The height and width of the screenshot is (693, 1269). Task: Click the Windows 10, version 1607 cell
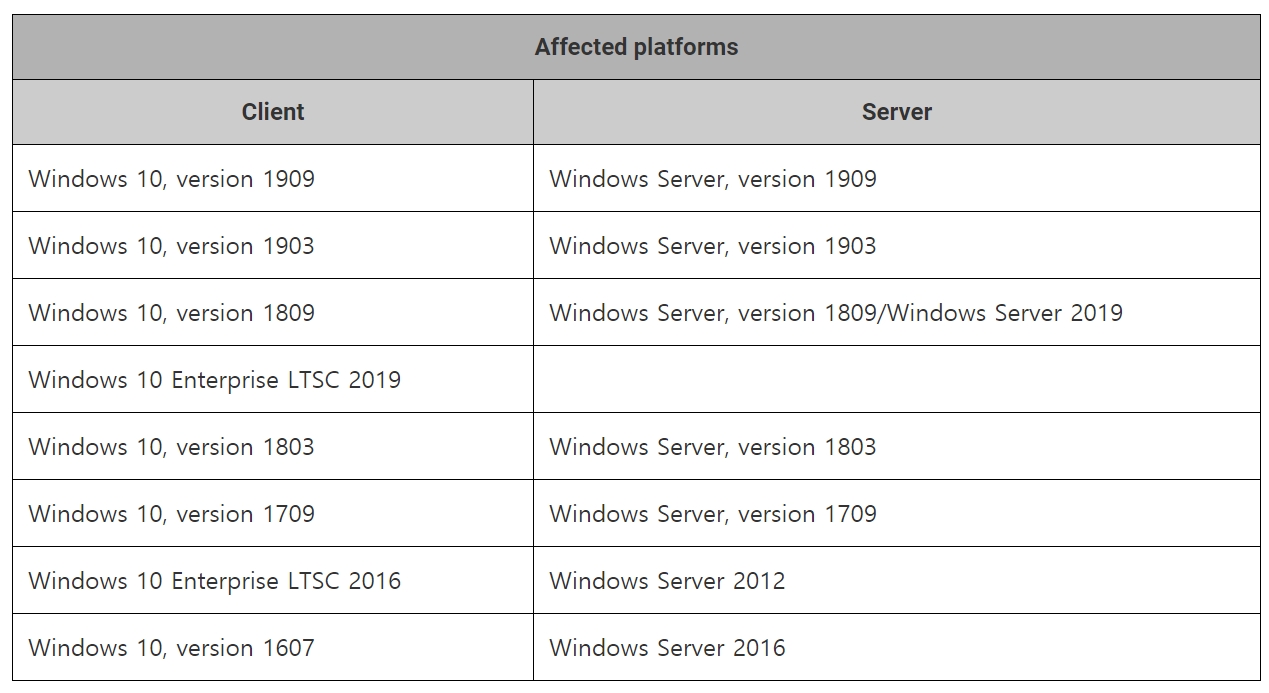point(172,648)
